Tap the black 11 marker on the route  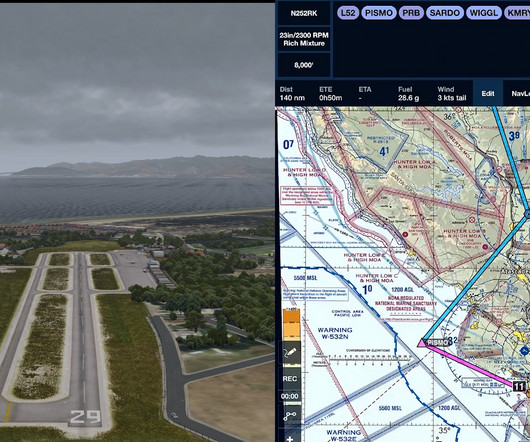pos(519,386)
